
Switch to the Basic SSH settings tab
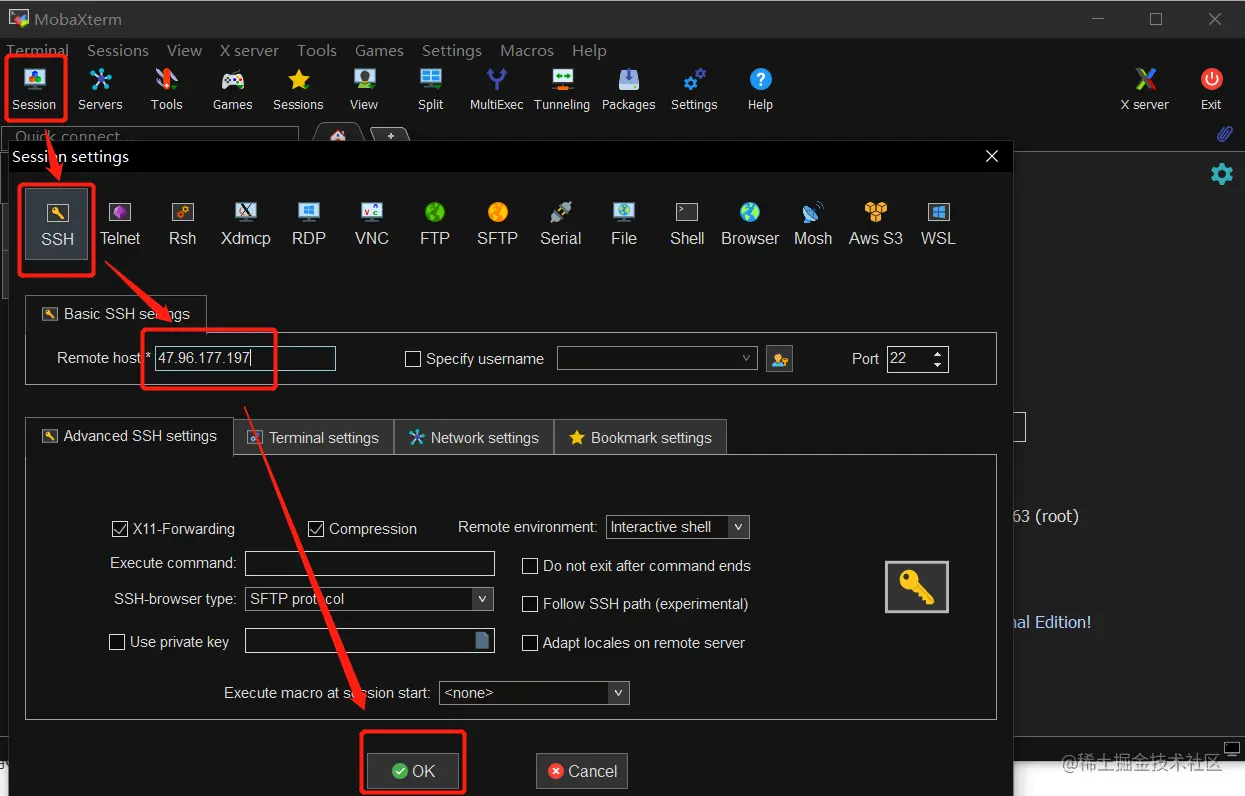[116, 314]
